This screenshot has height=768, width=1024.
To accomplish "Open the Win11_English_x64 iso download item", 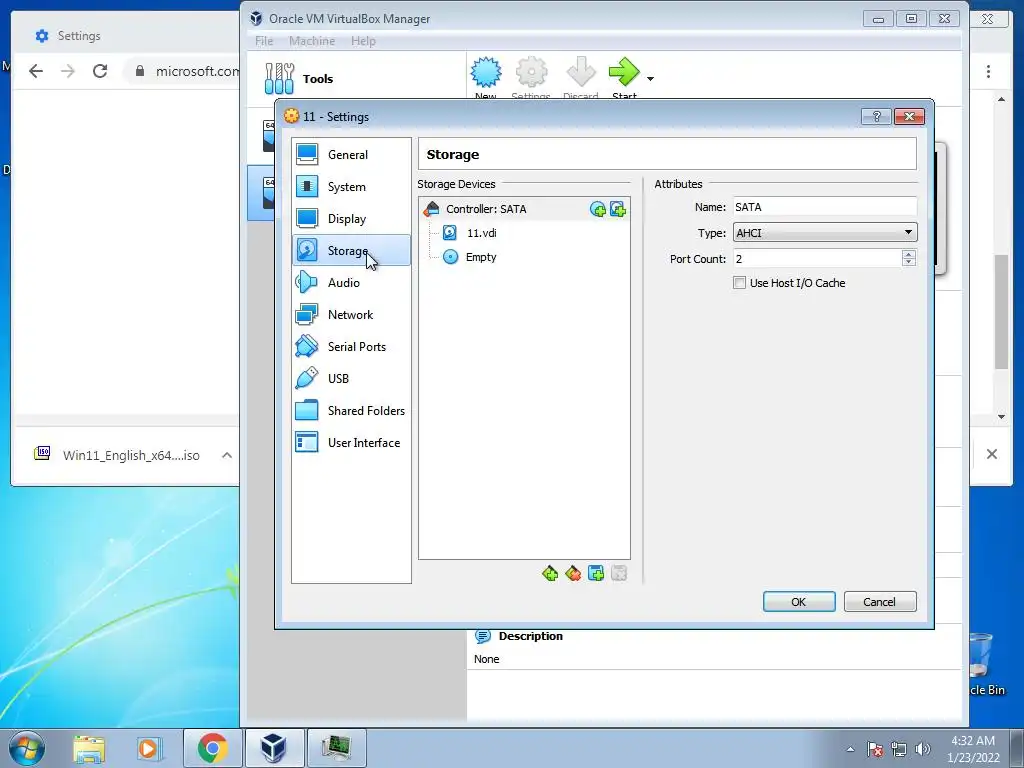I will [118, 455].
